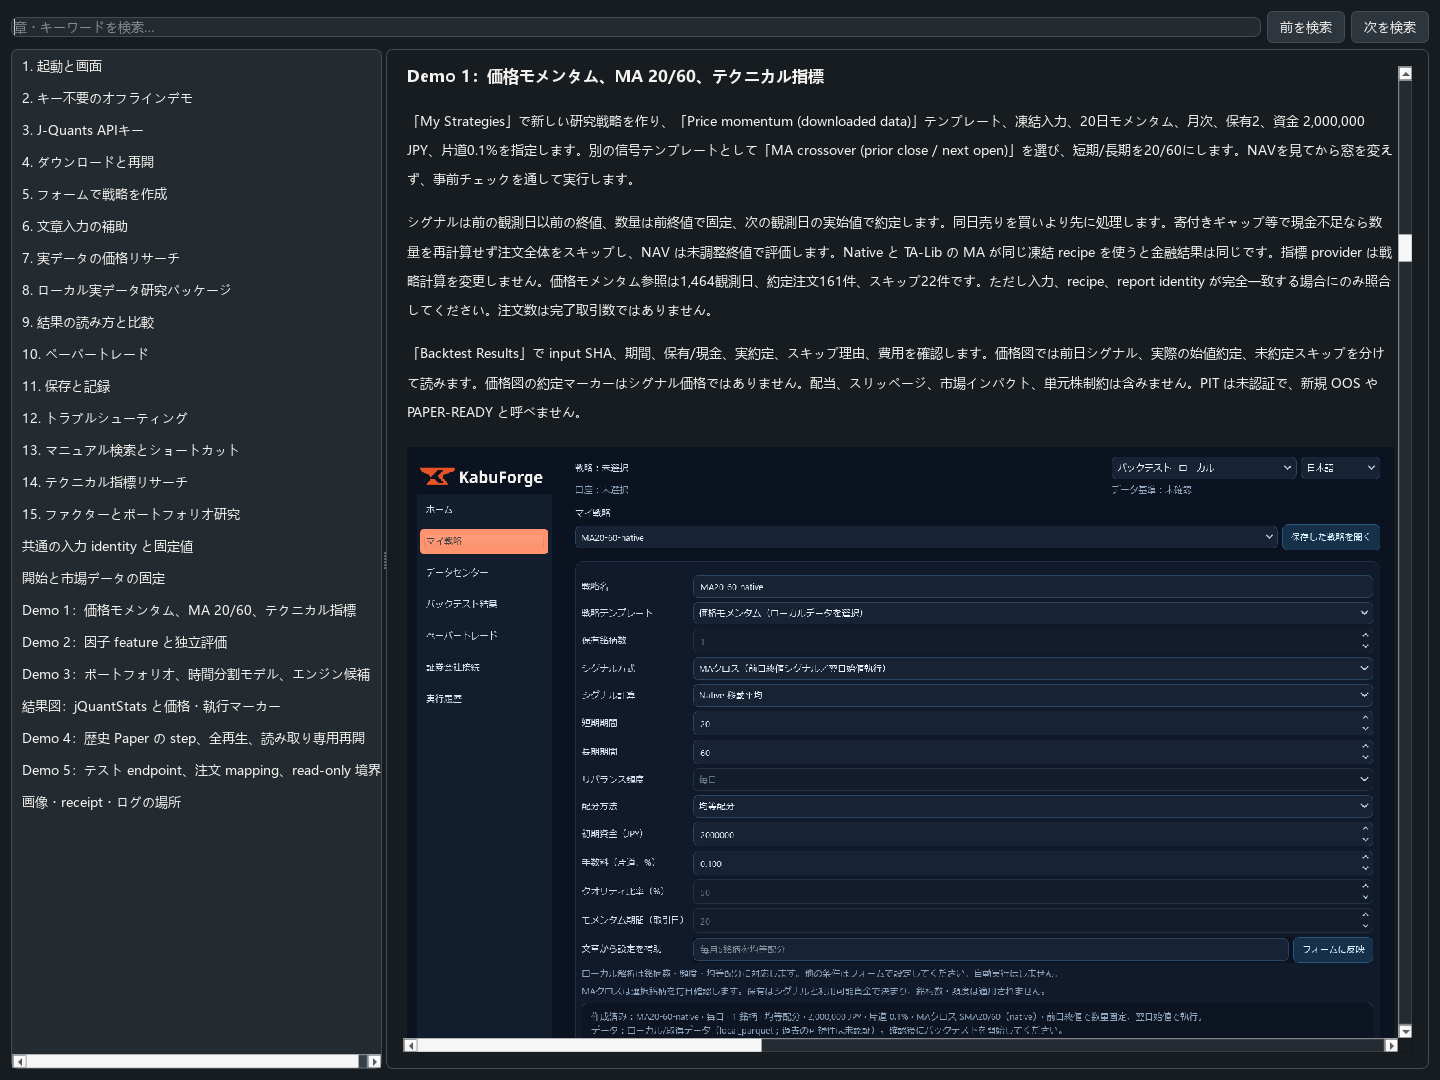Go to chapter 15. ファクターとポートフォリオ研究
Screen dimensions: 1440x1080
pyautogui.click(x=197, y=514)
